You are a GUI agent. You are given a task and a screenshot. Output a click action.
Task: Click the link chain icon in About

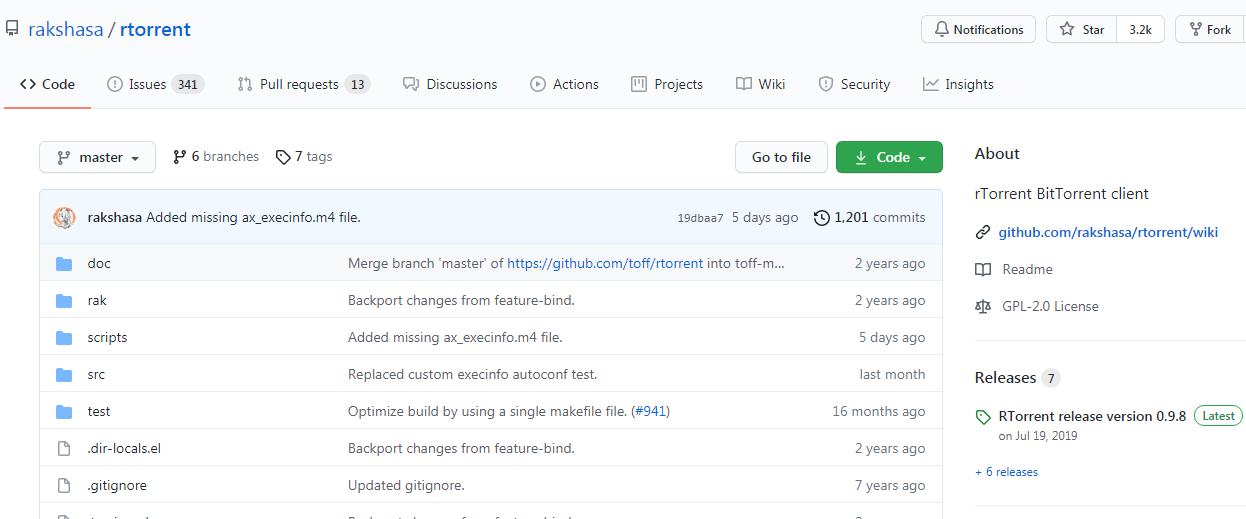983,232
